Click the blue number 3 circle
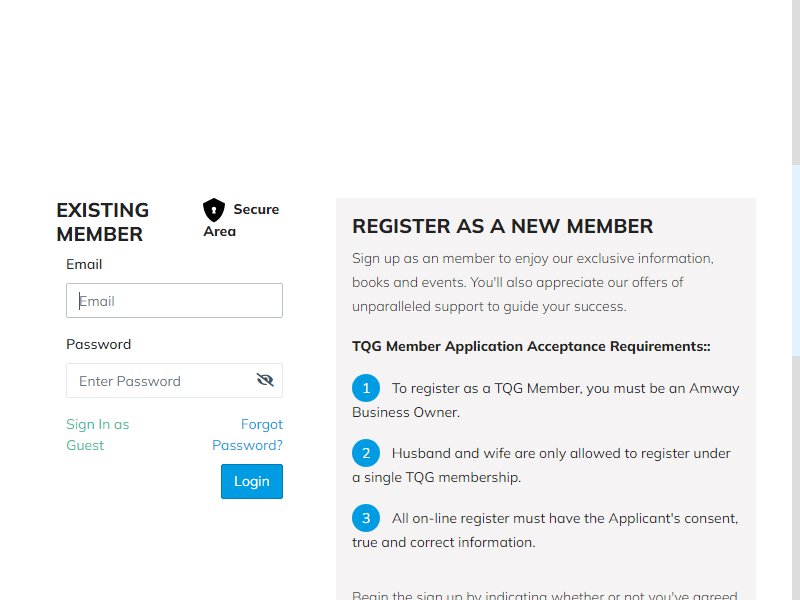 tap(366, 518)
